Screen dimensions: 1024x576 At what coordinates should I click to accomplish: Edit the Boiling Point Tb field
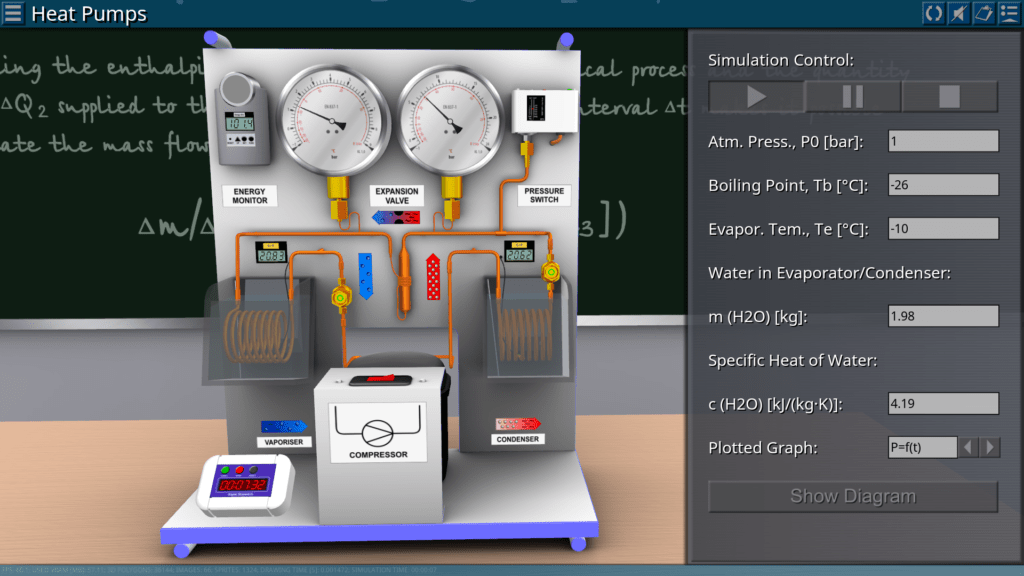click(942, 185)
